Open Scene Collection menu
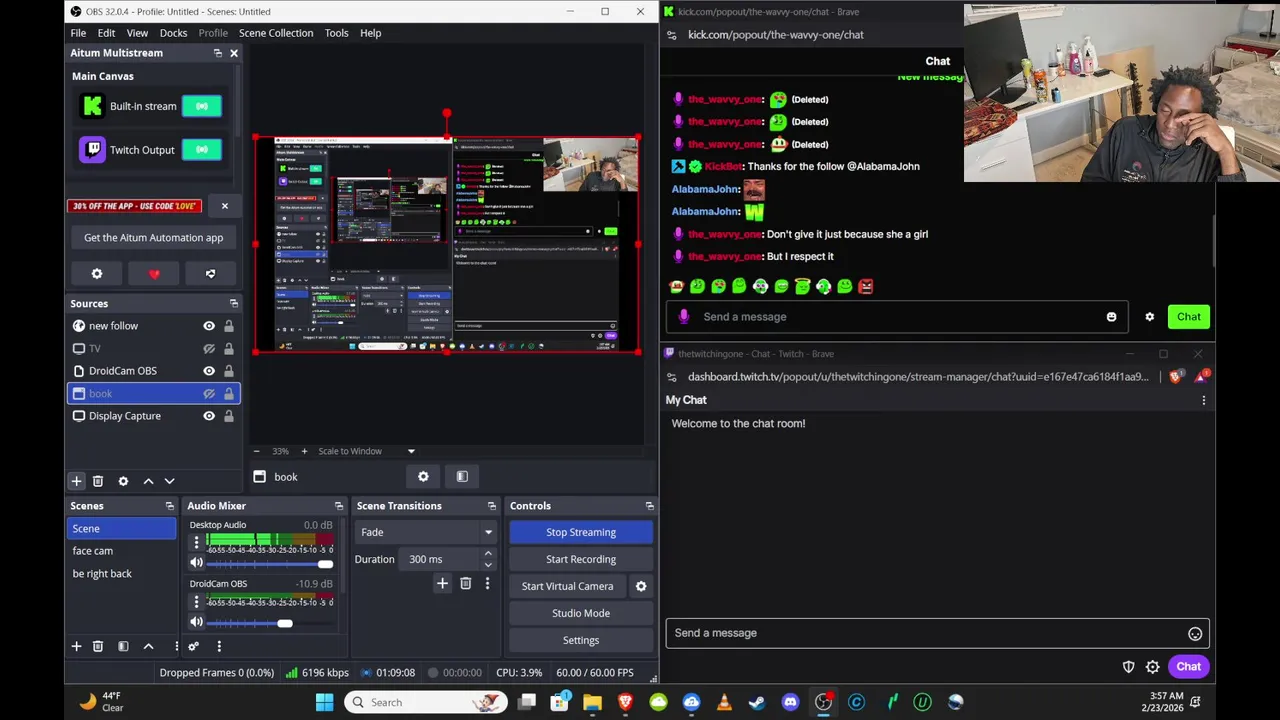This screenshot has height=720, width=1280. pos(276,33)
